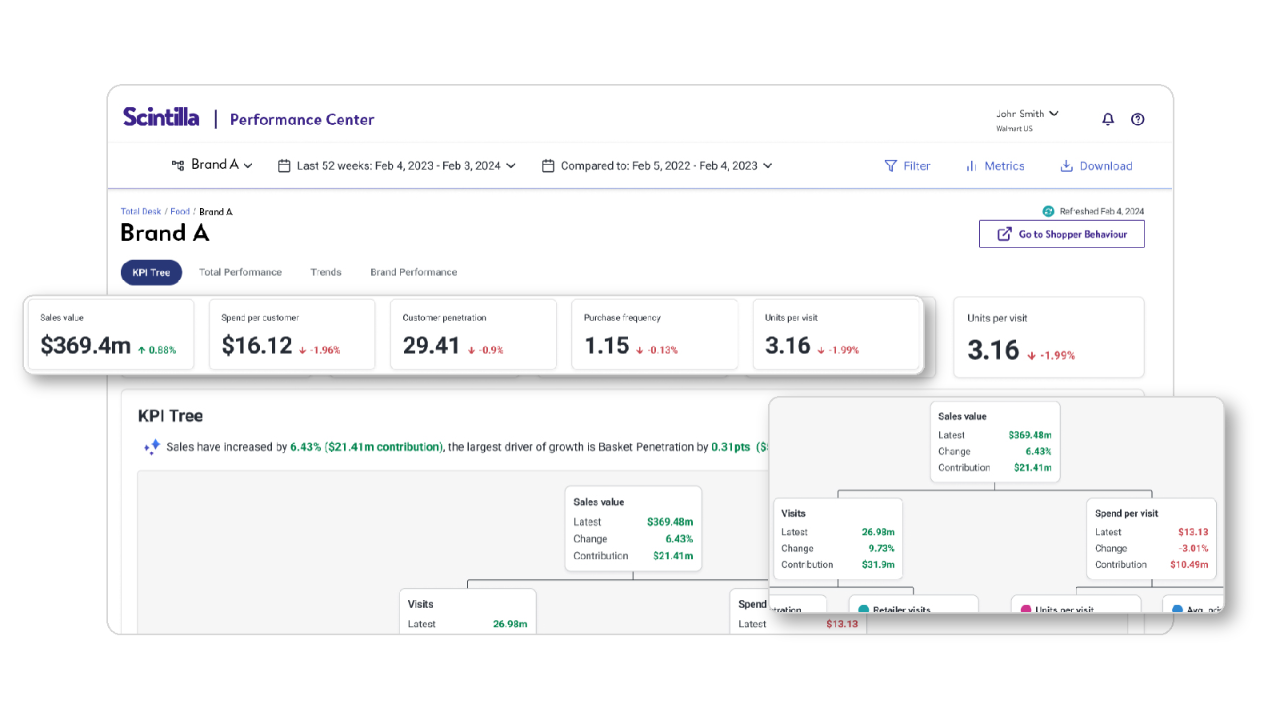Viewport: 1280px width, 720px height.
Task: Click Go to Shopper Behaviour button
Action: [1061, 234]
